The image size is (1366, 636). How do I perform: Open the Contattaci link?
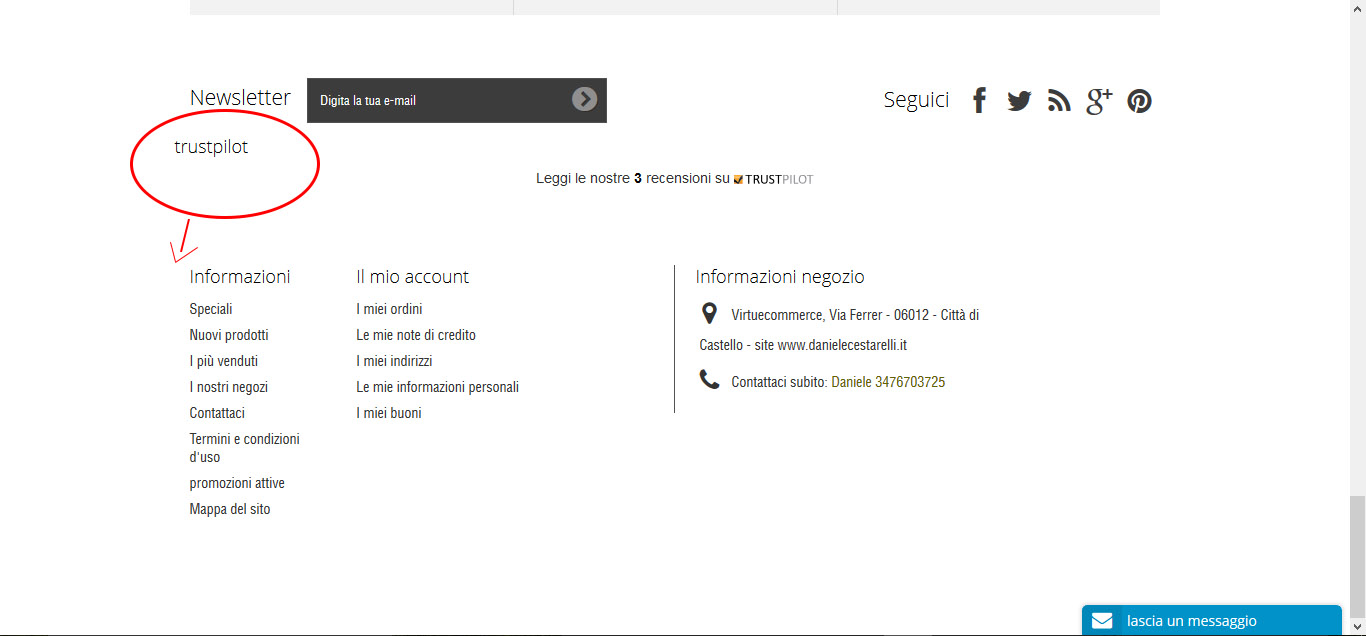(217, 413)
